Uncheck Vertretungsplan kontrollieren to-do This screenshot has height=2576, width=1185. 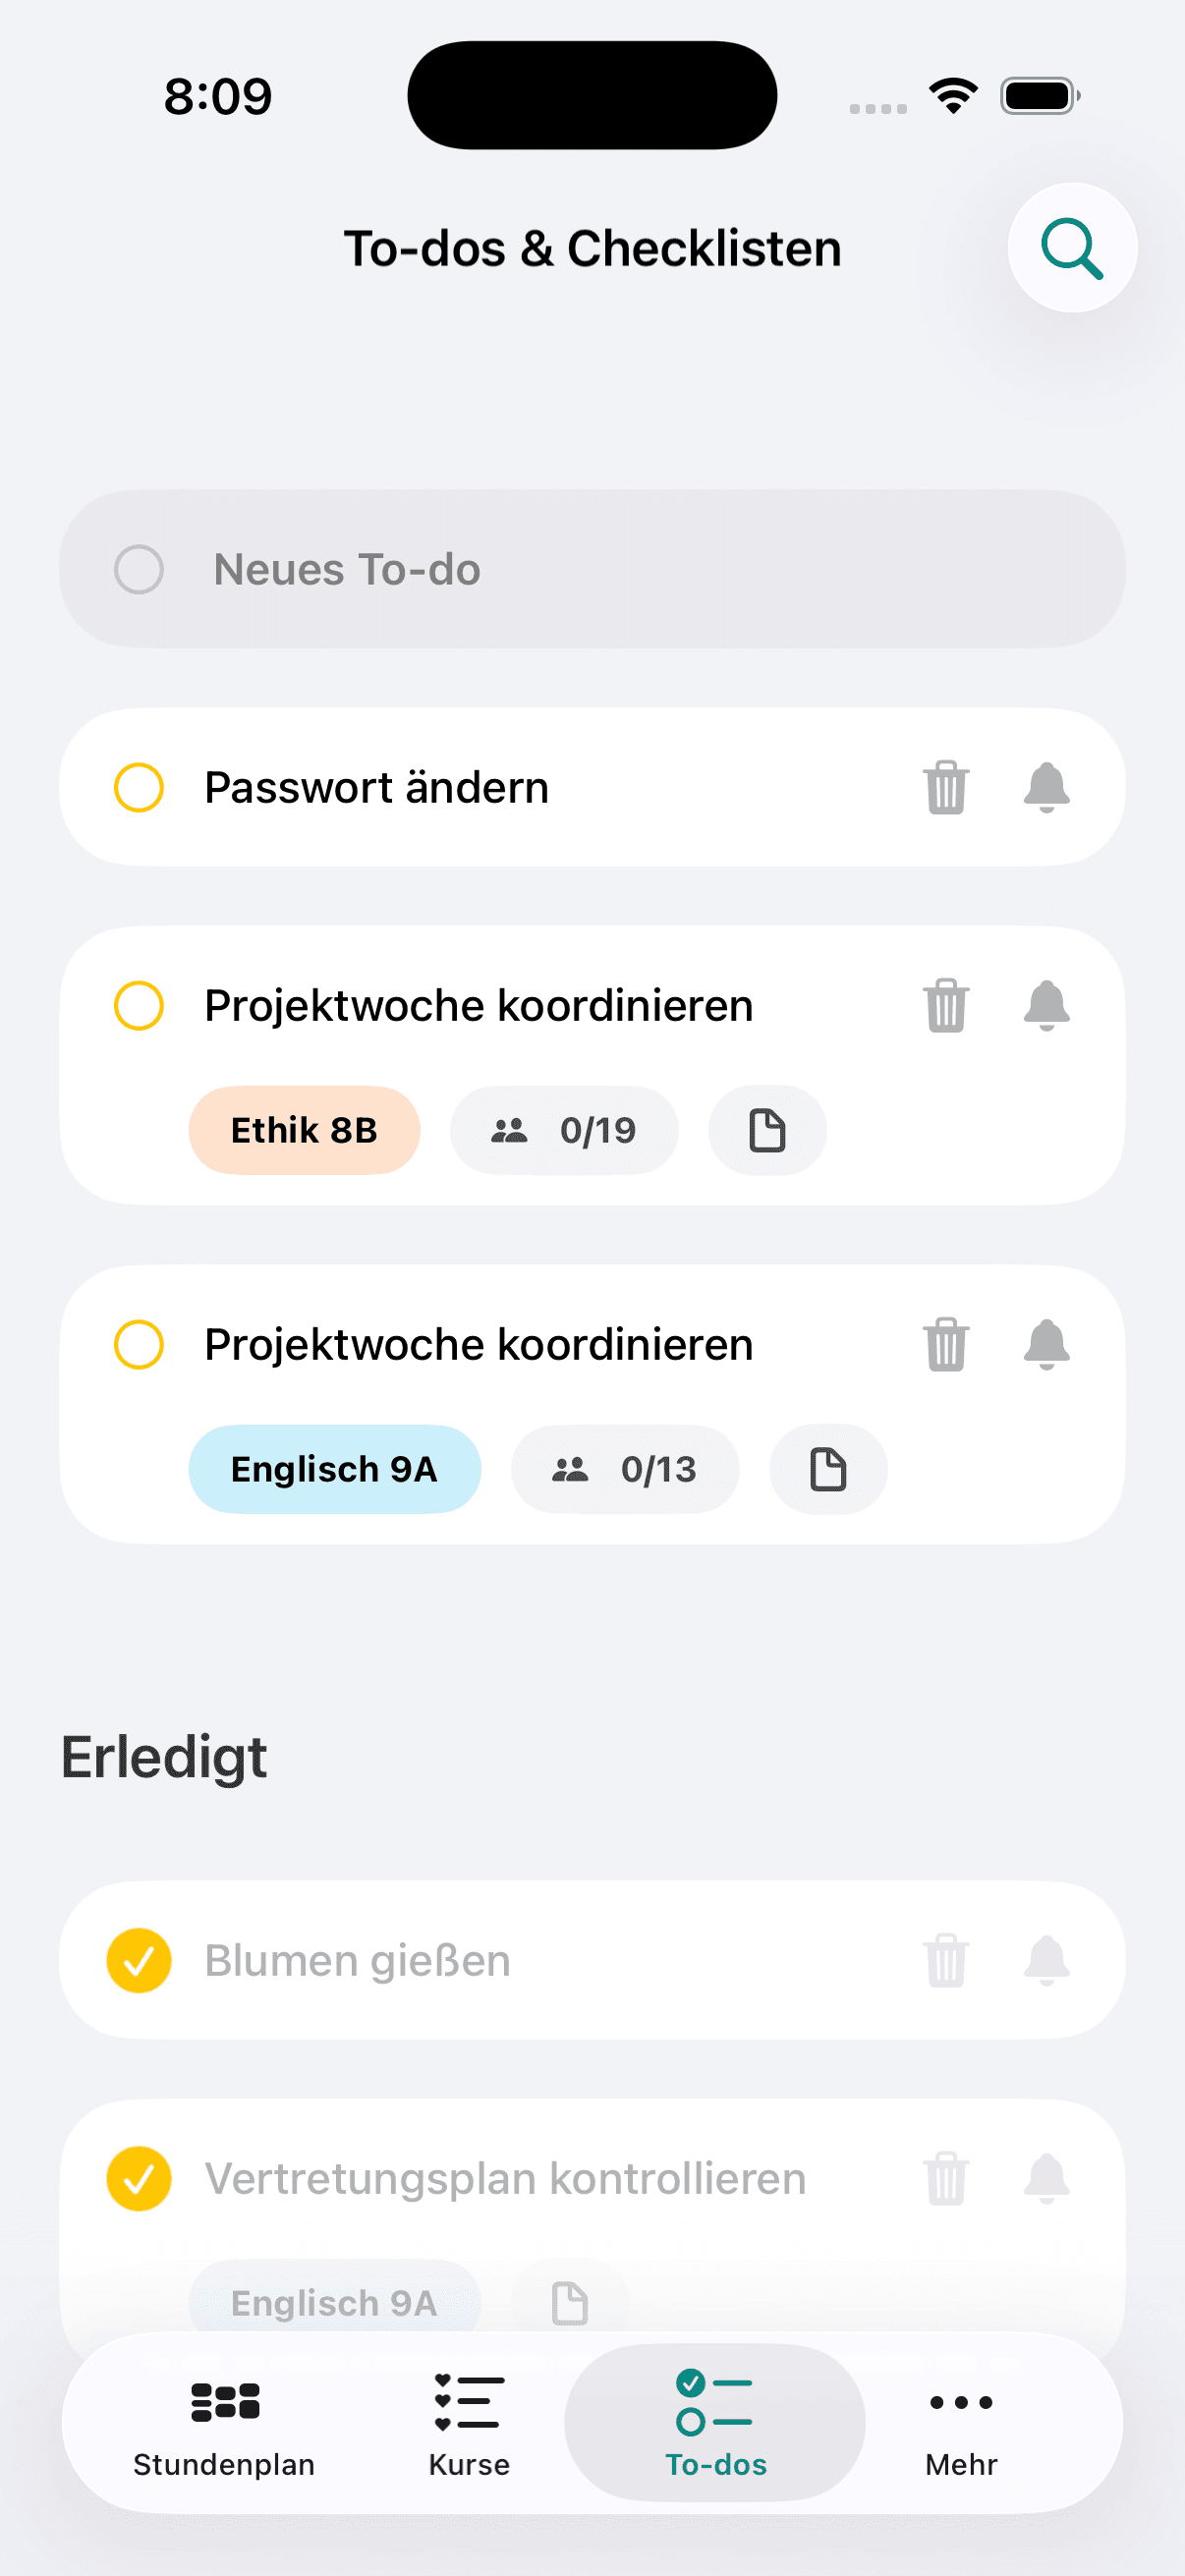[x=139, y=2179]
